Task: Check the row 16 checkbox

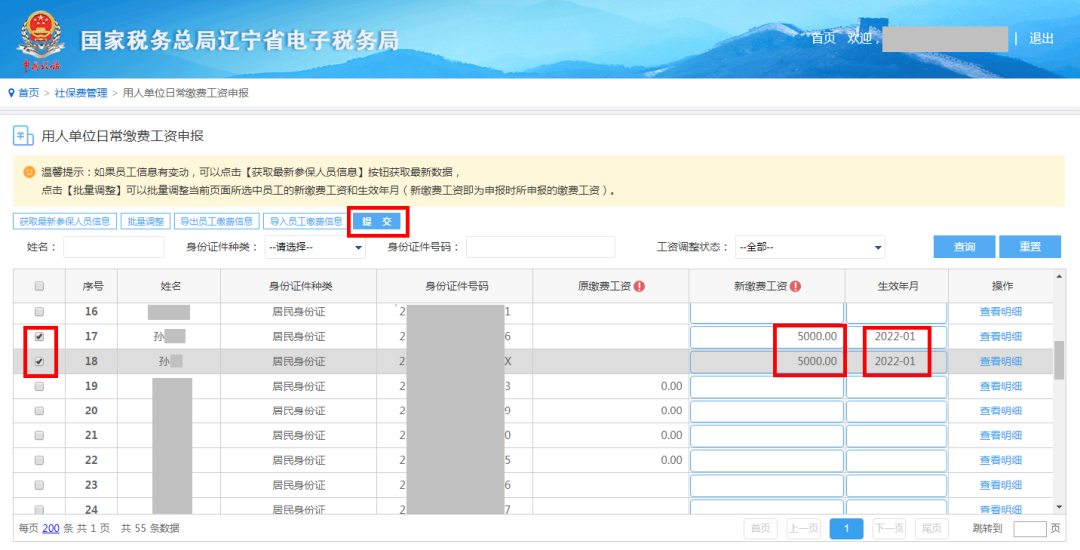Action: click(39, 312)
